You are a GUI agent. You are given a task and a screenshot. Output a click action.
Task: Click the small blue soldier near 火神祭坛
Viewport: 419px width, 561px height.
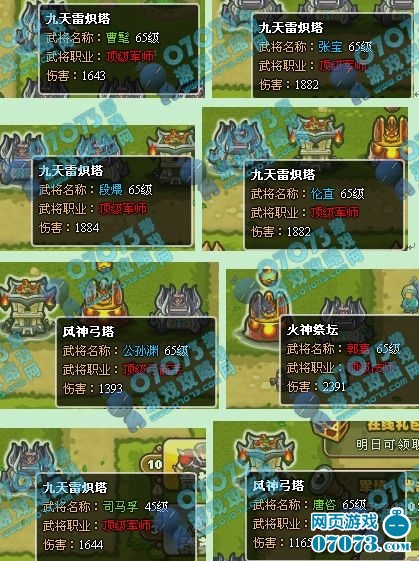pyautogui.click(x=409, y=298)
